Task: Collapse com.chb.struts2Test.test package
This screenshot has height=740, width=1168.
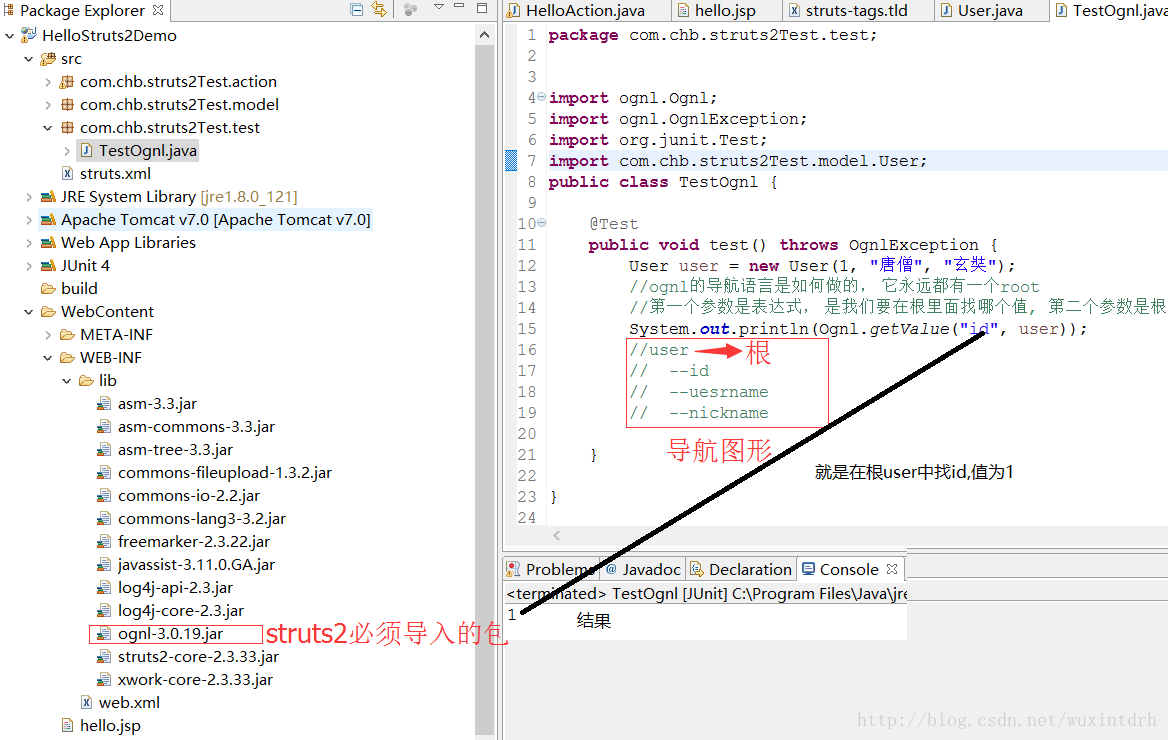Action: (x=48, y=128)
